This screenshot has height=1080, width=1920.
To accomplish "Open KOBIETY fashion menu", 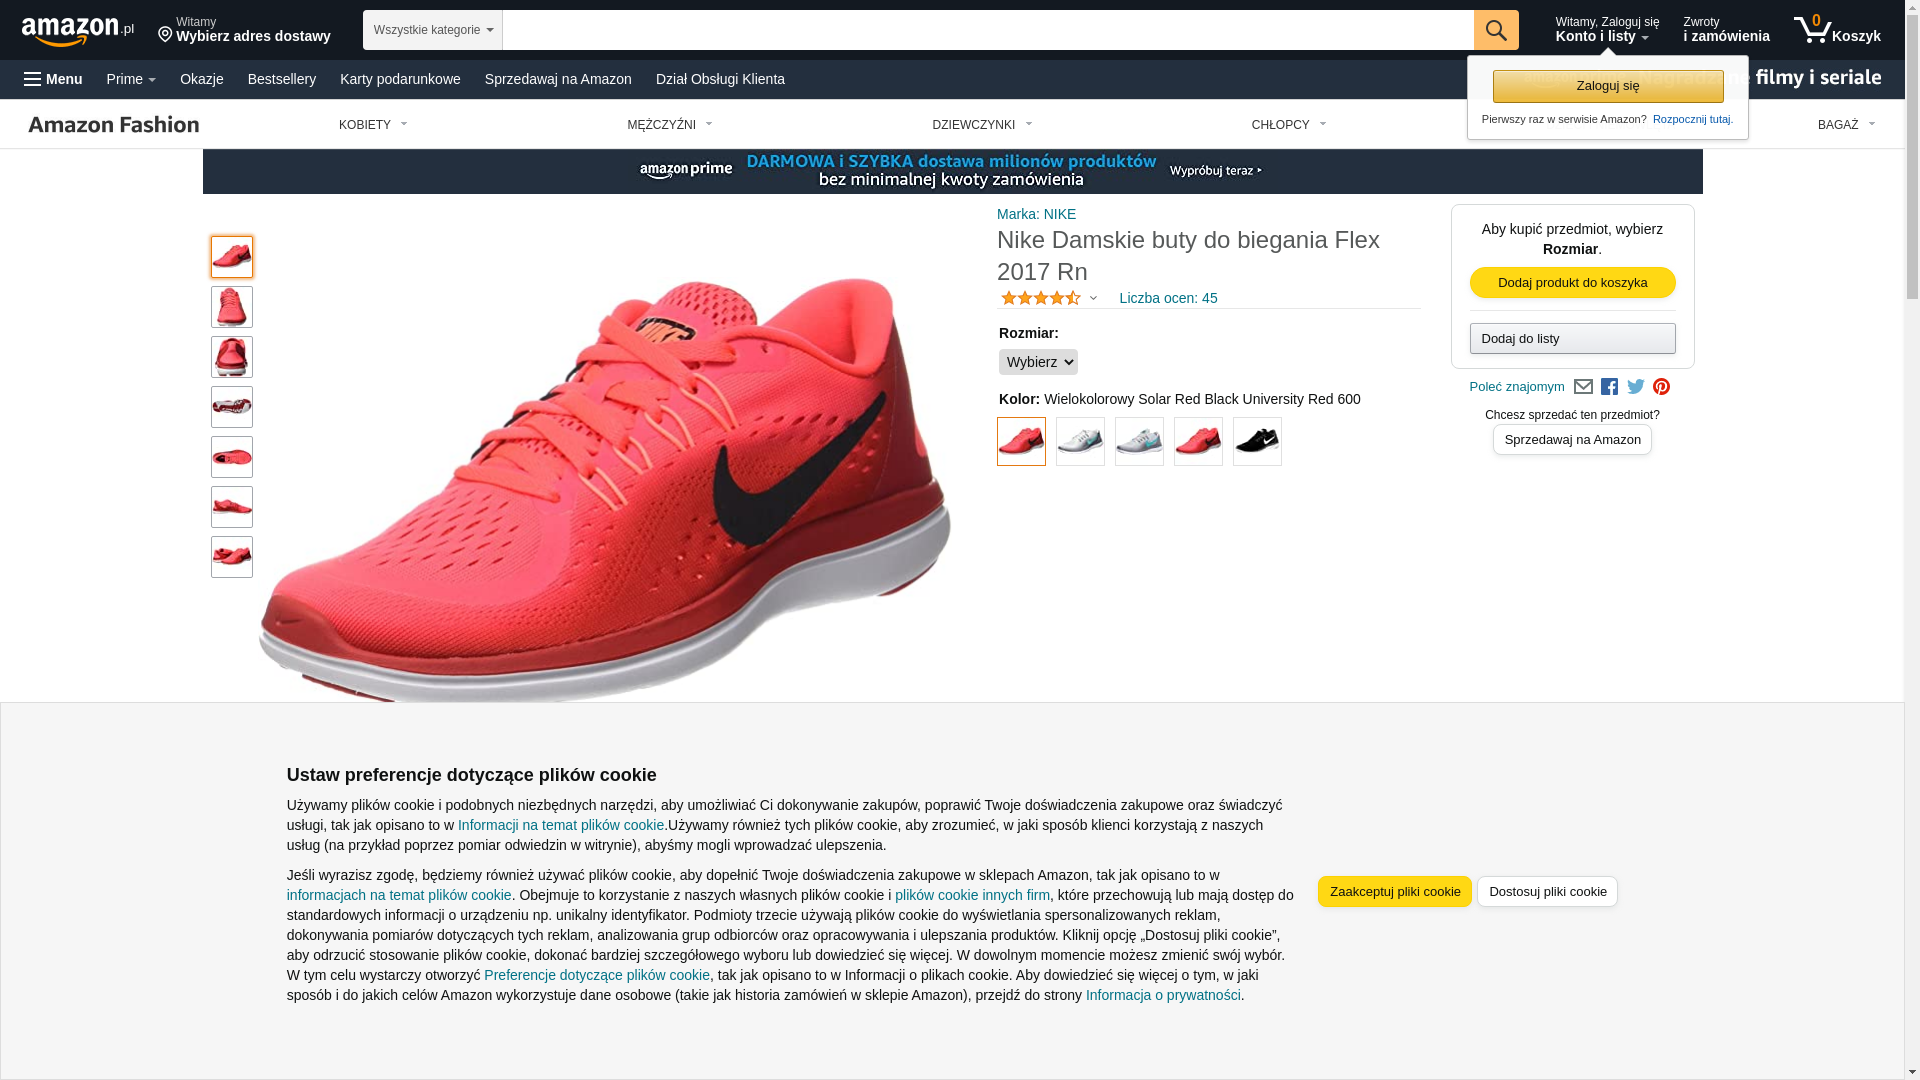I will [373, 125].
